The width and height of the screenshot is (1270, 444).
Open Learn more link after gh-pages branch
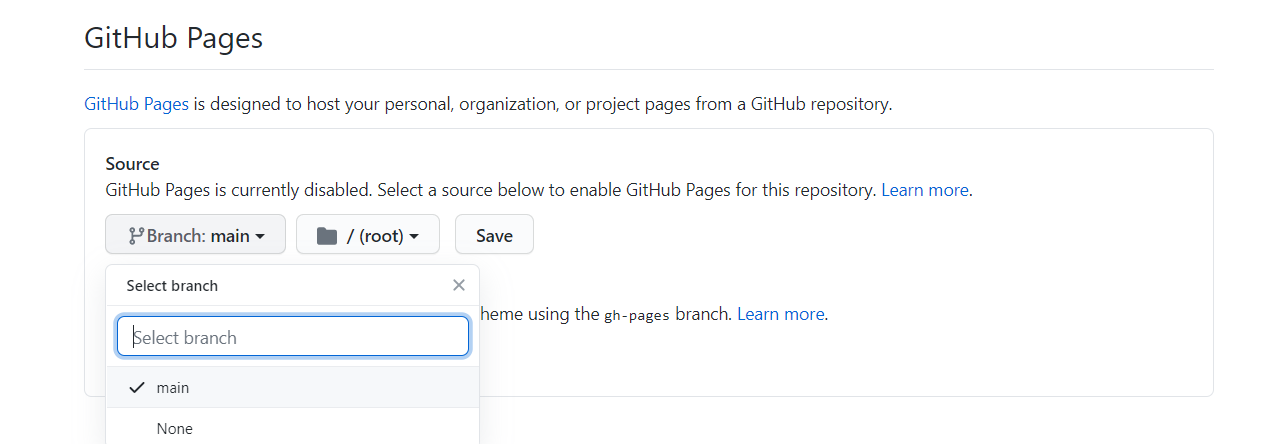tap(781, 314)
